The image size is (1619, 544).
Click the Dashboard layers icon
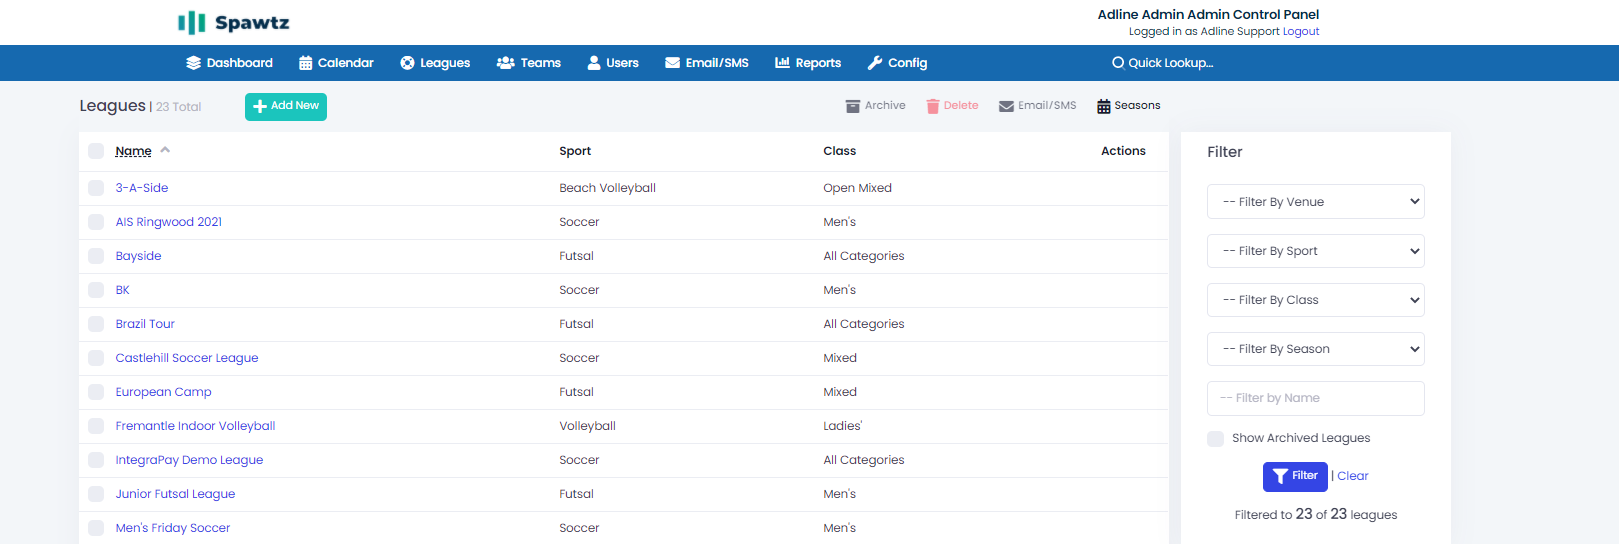[194, 63]
